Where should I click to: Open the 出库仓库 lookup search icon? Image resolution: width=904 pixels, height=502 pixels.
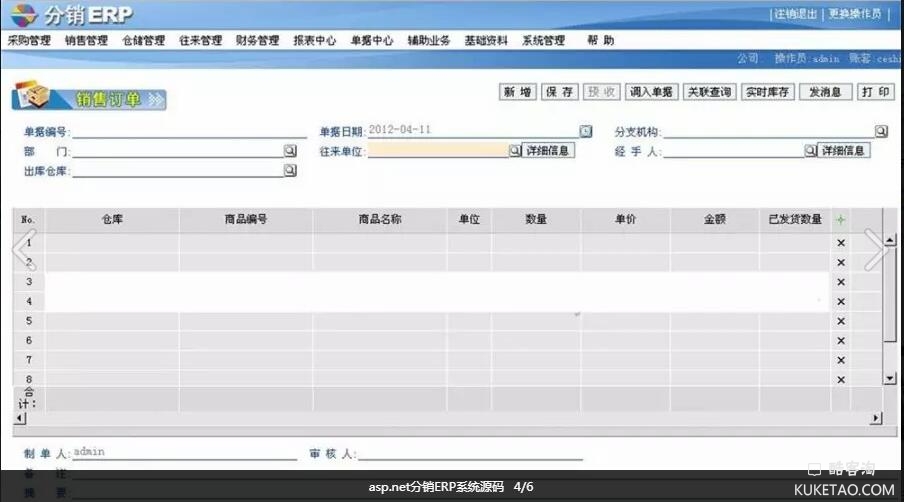(290, 171)
